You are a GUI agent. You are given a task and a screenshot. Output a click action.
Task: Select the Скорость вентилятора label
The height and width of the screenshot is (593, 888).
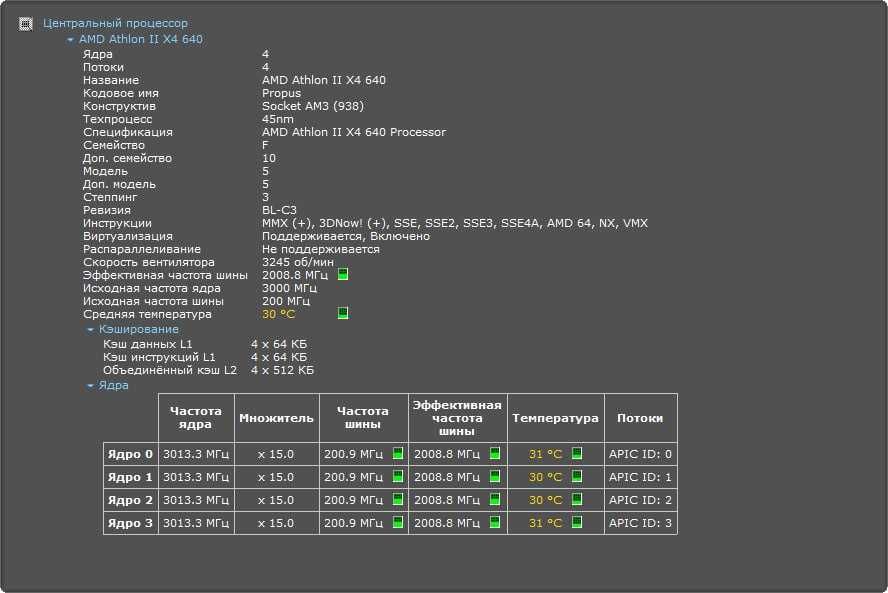[149, 262]
